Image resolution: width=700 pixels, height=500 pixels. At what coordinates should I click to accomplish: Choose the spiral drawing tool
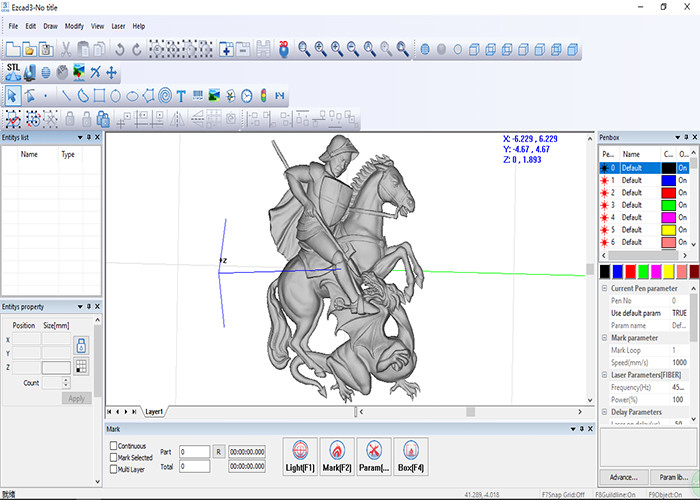tap(165, 96)
